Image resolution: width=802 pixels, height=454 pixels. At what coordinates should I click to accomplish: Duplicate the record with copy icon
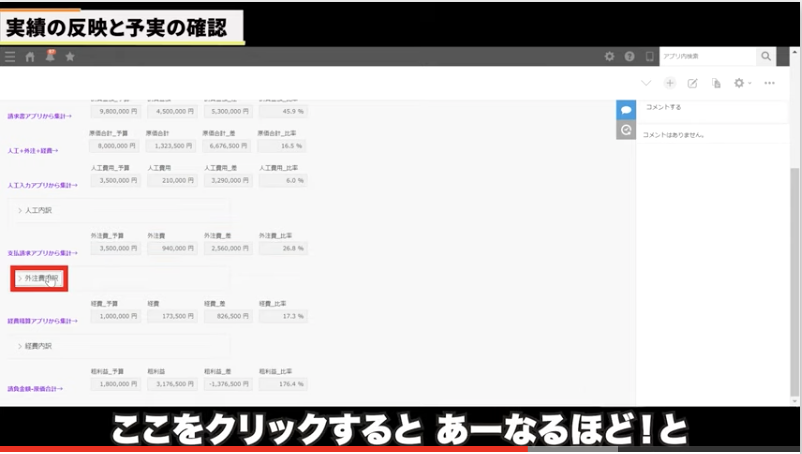[x=716, y=83]
